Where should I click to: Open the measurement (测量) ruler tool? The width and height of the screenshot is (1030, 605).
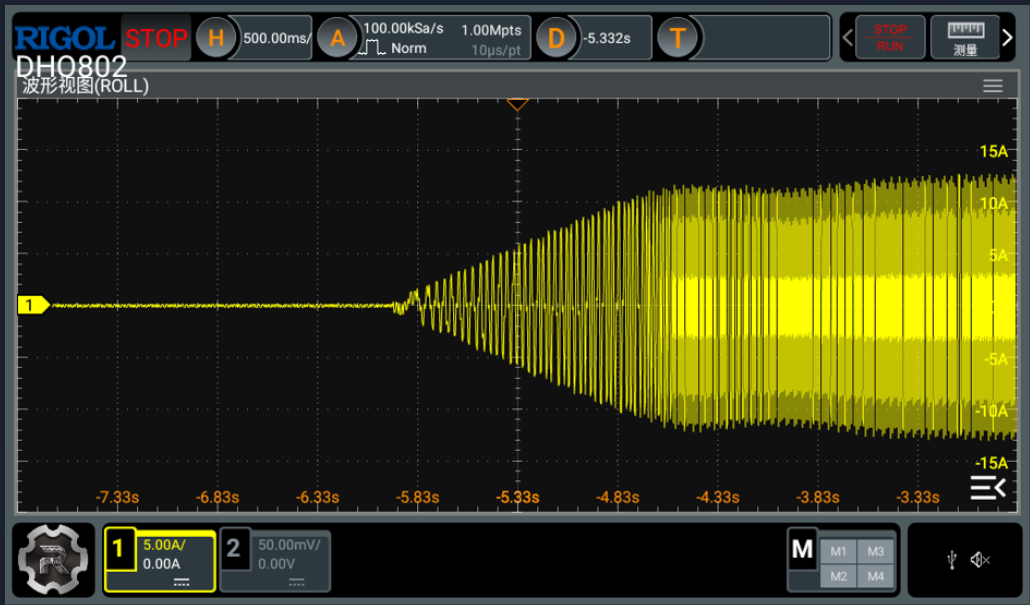coord(965,38)
